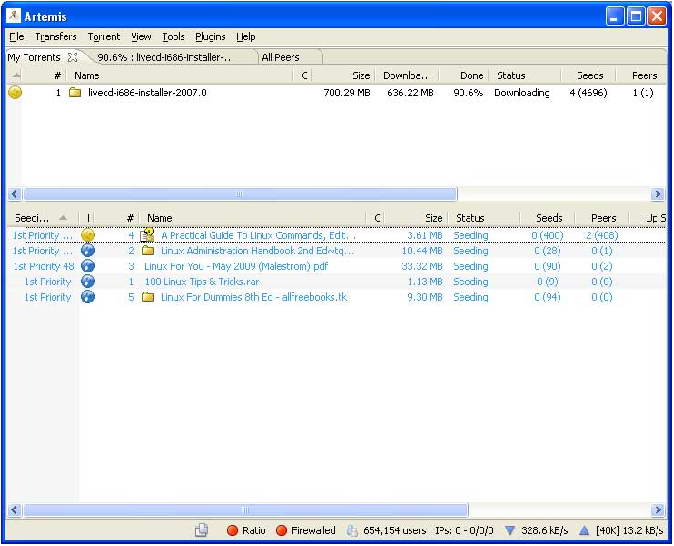Screen dimensions: 674x546
Task: Select the livecd-i686-installer-2007.0 torrent row
Action: point(337,92)
